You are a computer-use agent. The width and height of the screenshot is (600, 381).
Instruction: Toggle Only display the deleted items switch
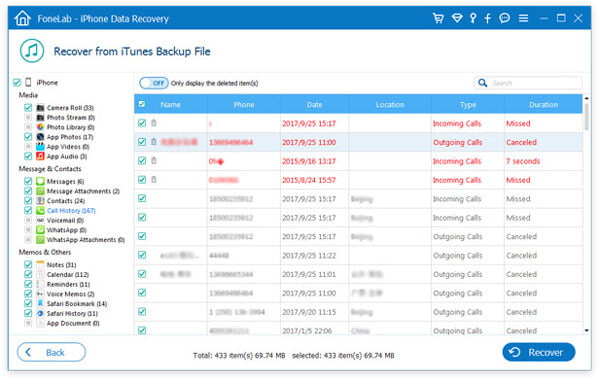point(154,83)
